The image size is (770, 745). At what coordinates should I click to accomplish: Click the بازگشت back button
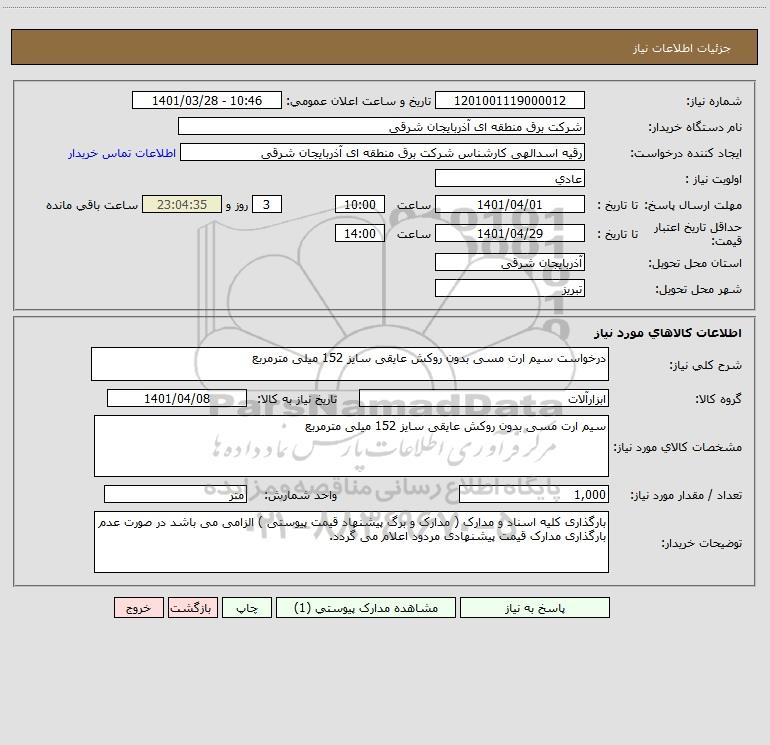(192, 607)
